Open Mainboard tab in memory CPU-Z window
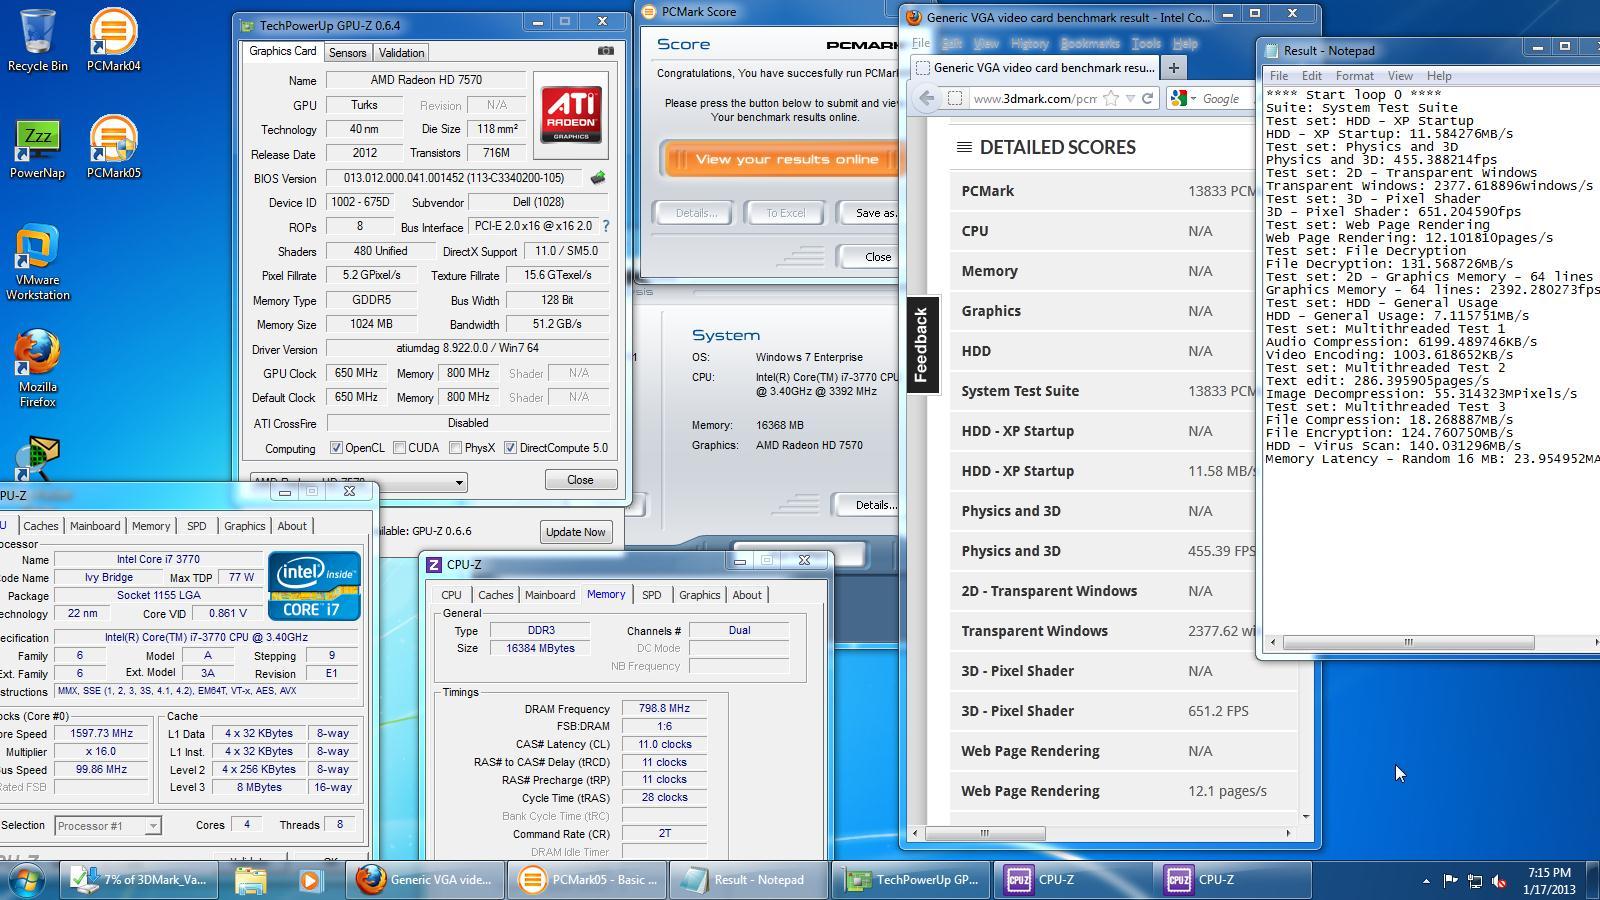The width and height of the screenshot is (1600, 900). [x=550, y=595]
